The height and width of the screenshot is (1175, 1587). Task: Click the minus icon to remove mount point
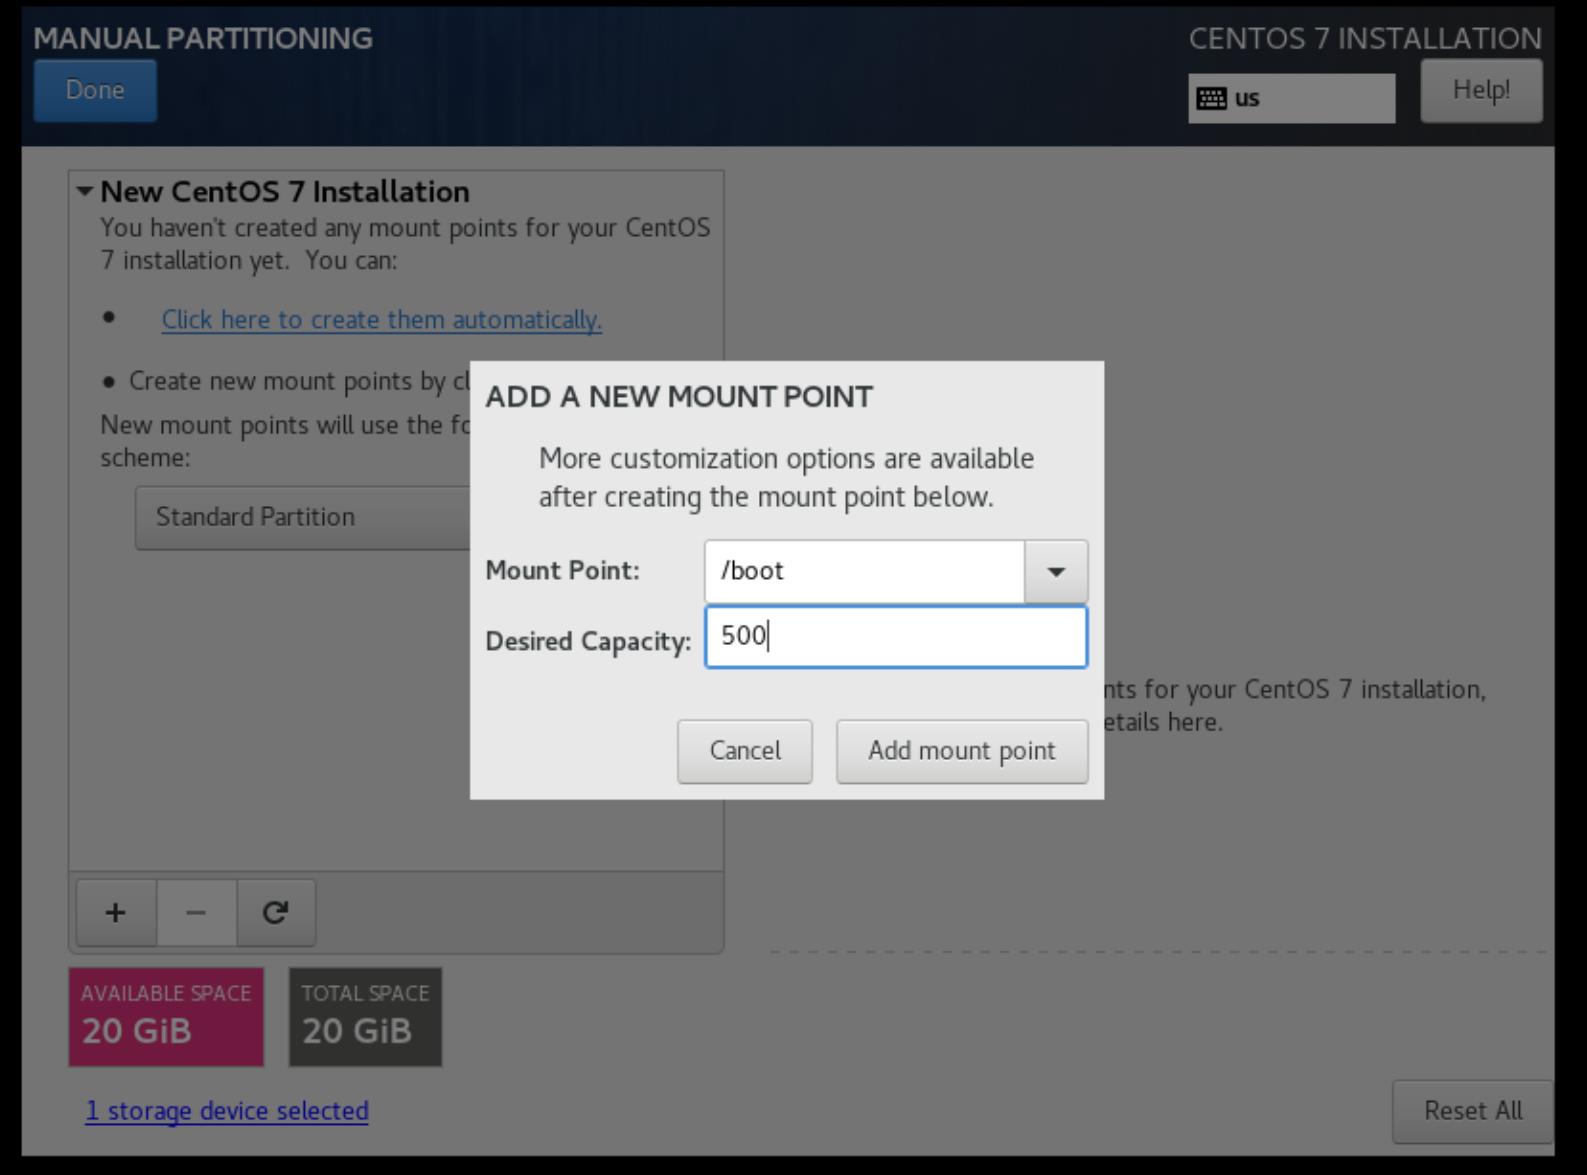[196, 912]
